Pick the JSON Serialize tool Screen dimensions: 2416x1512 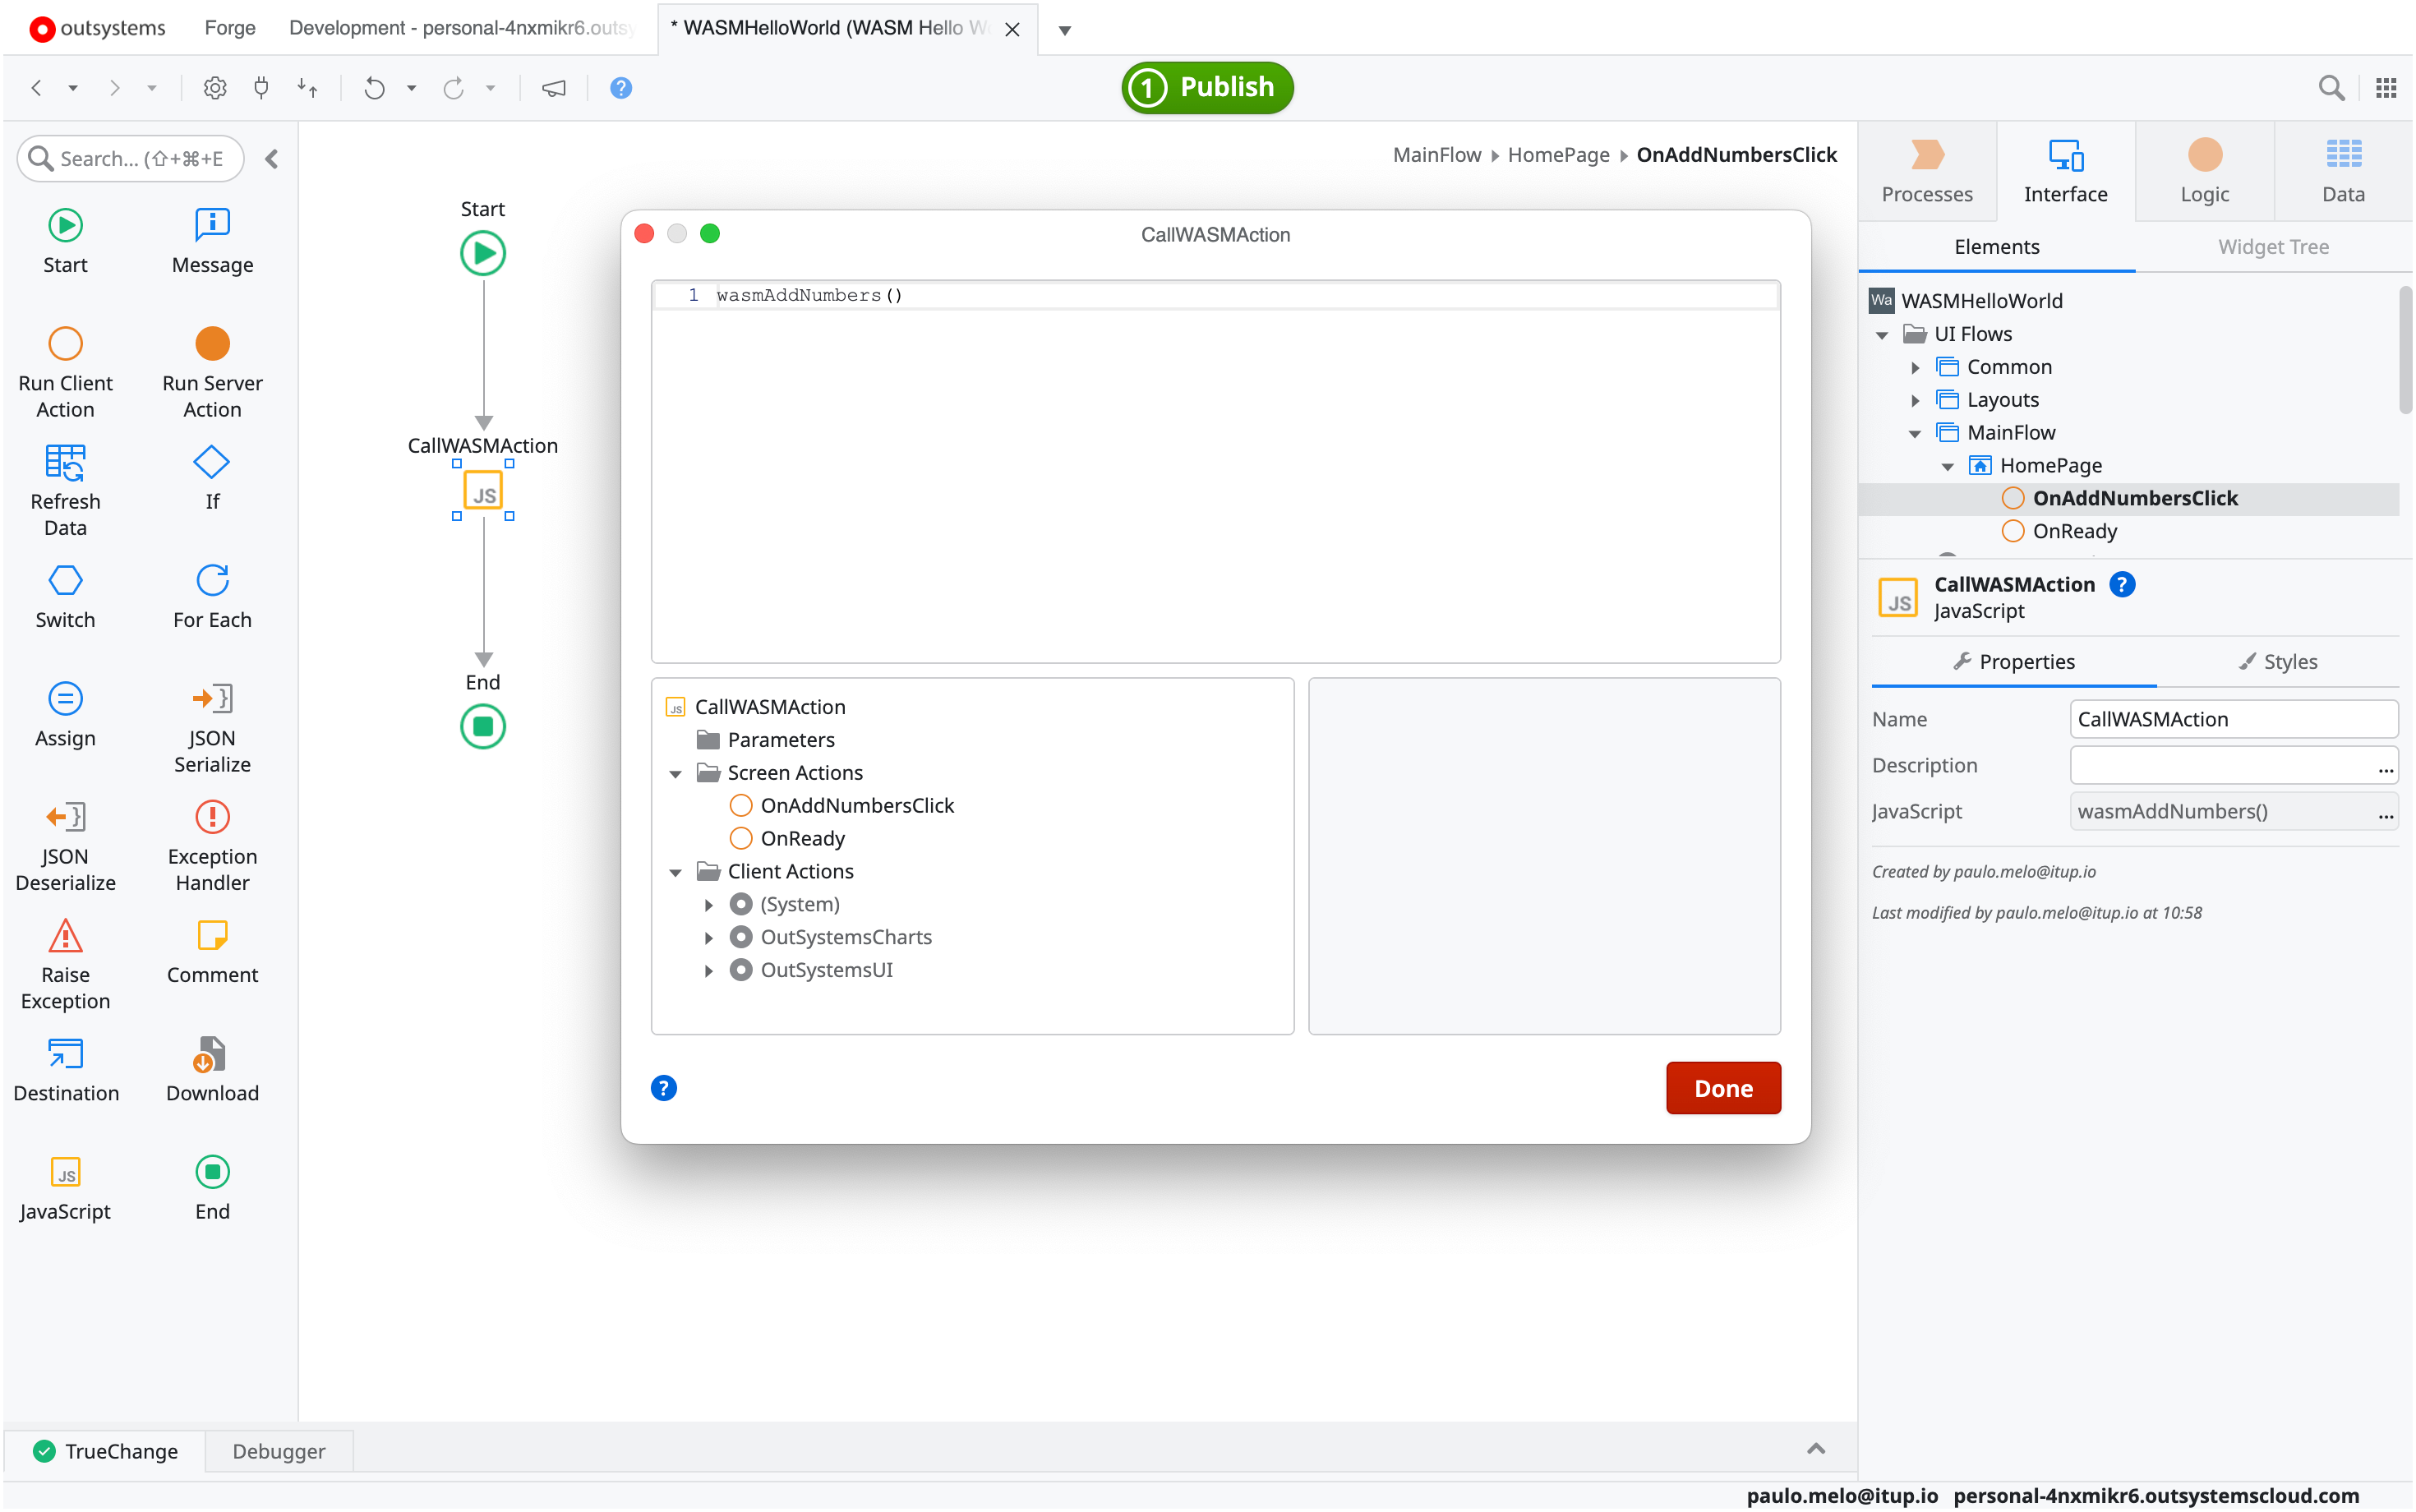click(212, 728)
